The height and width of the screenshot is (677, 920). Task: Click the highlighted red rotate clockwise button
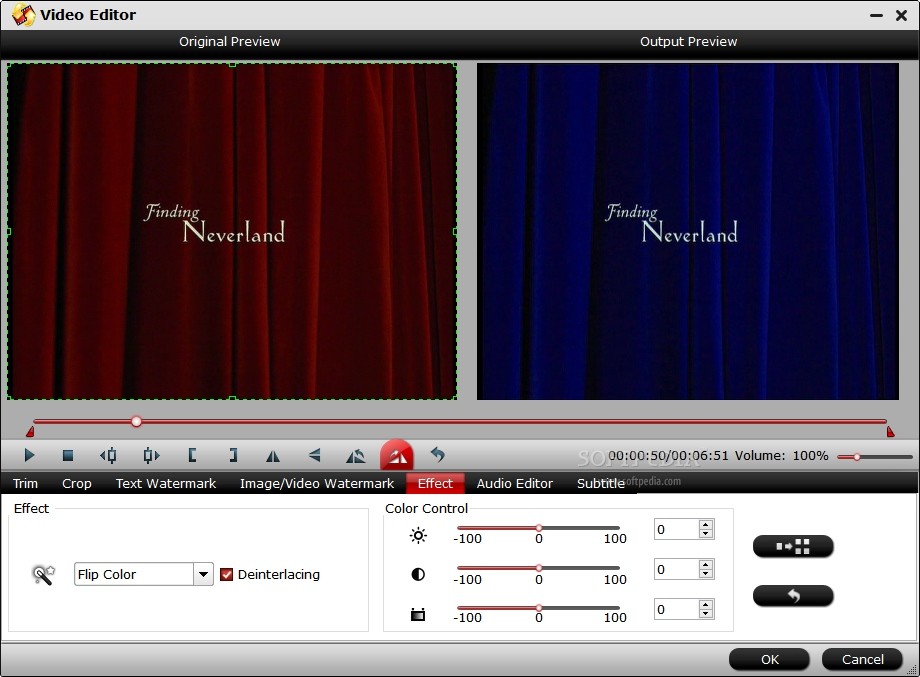tap(397, 455)
